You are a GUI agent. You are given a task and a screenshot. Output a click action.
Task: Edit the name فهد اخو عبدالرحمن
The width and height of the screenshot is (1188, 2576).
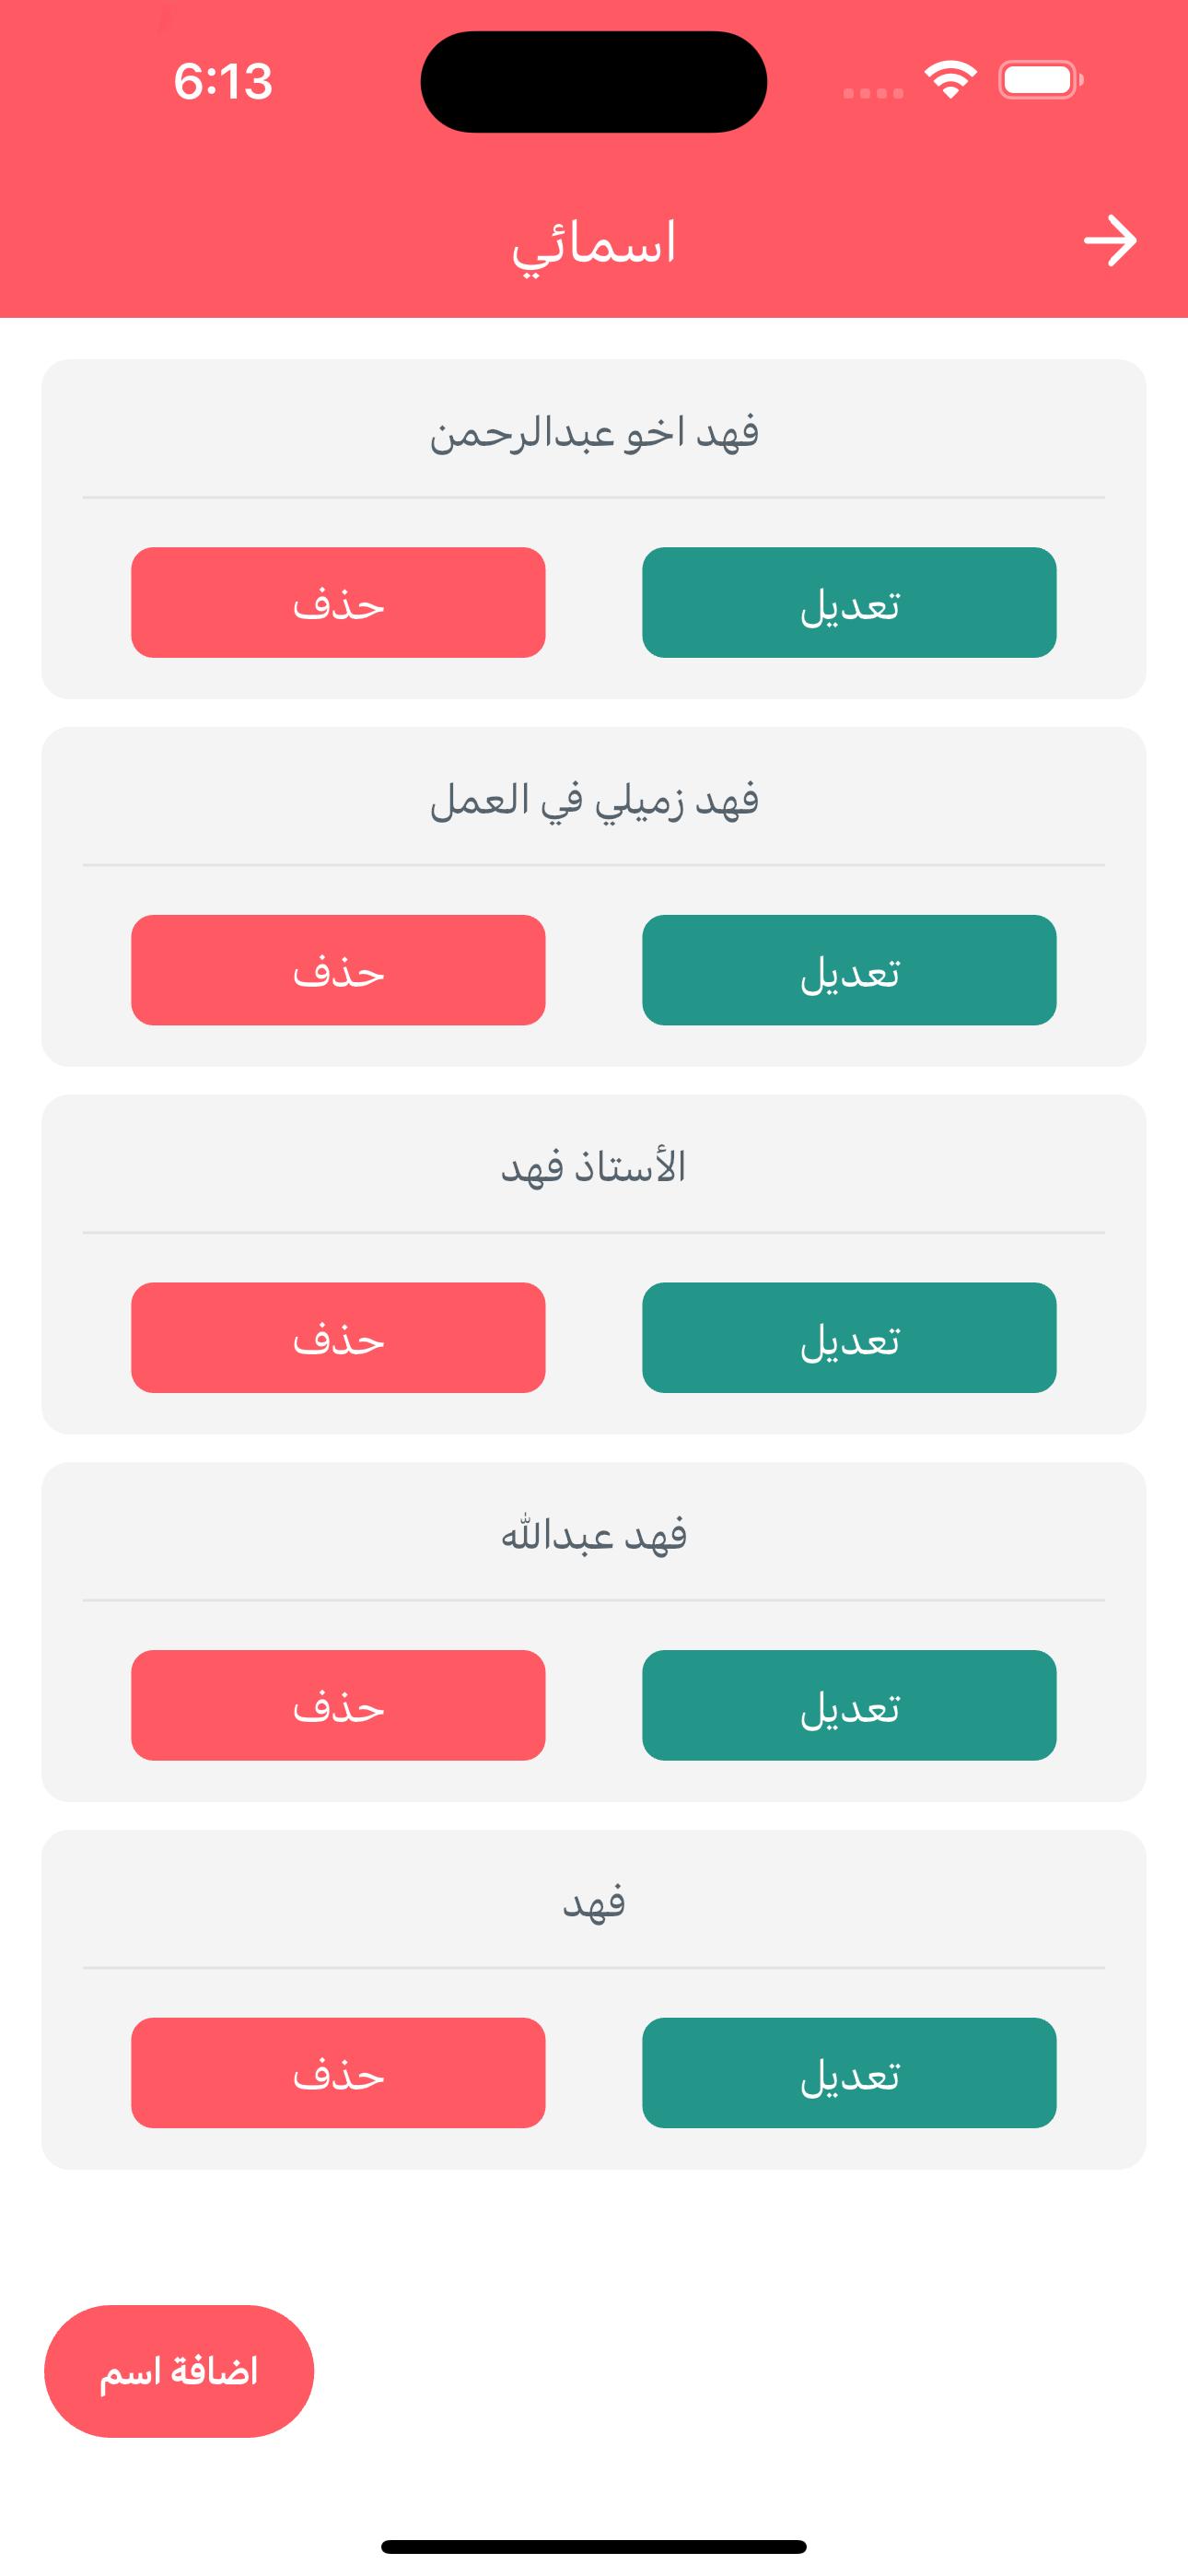848,602
